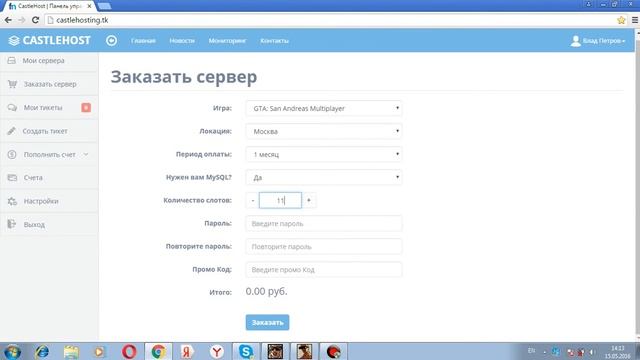Open Мониторинг menu item

227,41
